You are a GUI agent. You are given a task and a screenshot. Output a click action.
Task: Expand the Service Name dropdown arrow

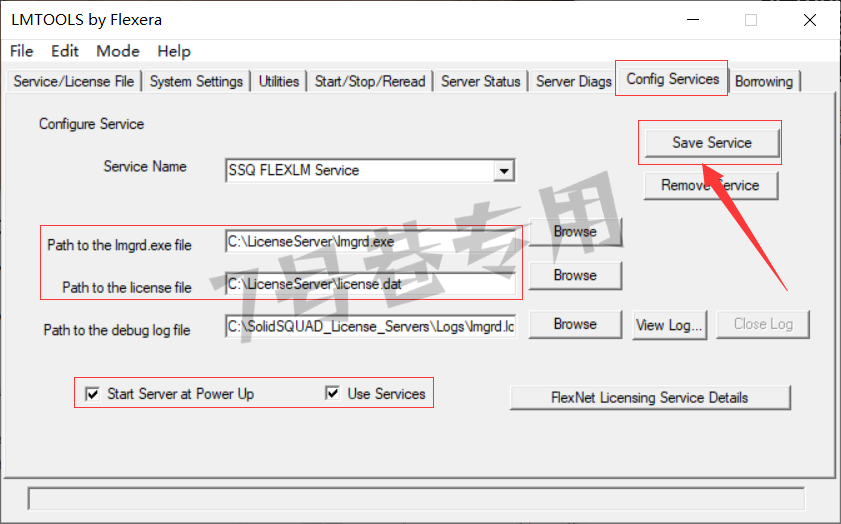pyautogui.click(x=504, y=171)
